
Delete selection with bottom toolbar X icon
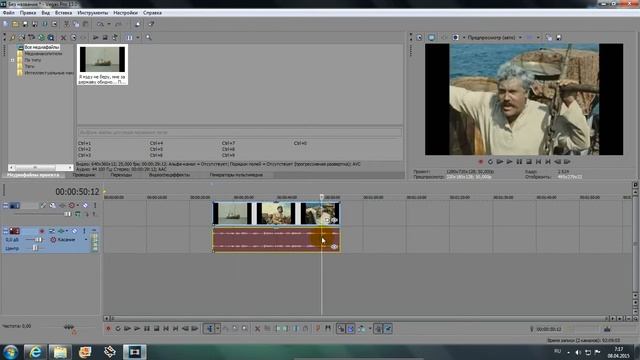point(258,328)
